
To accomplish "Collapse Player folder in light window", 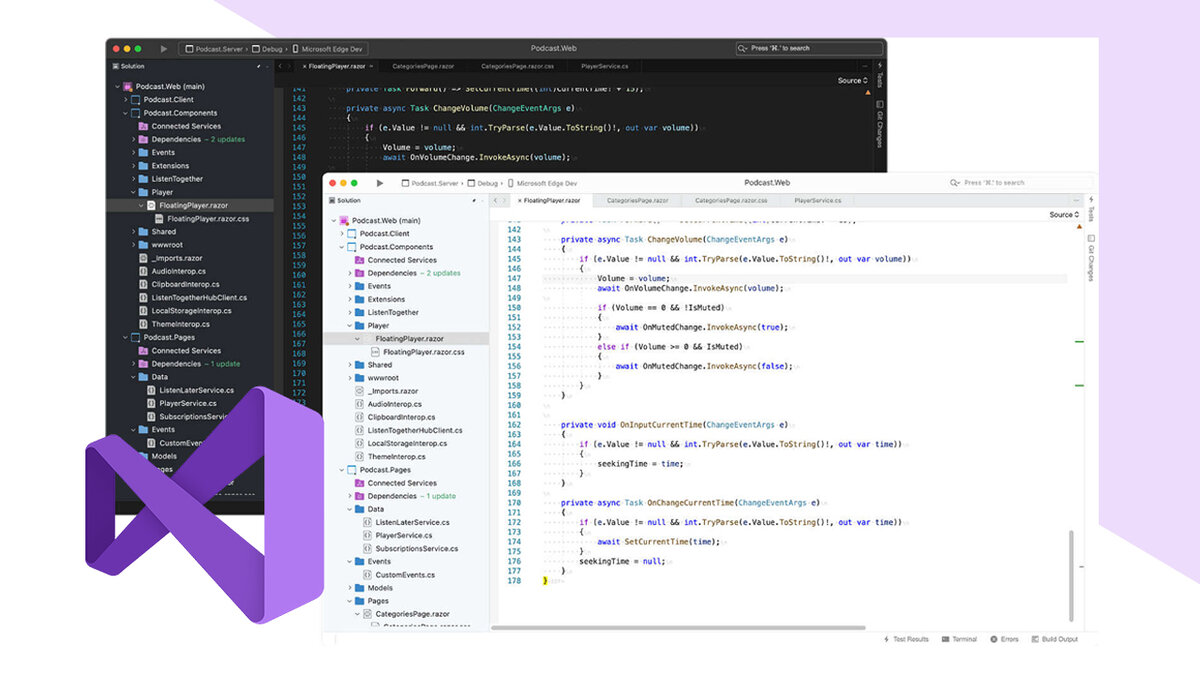I will (x=349, y=325).
